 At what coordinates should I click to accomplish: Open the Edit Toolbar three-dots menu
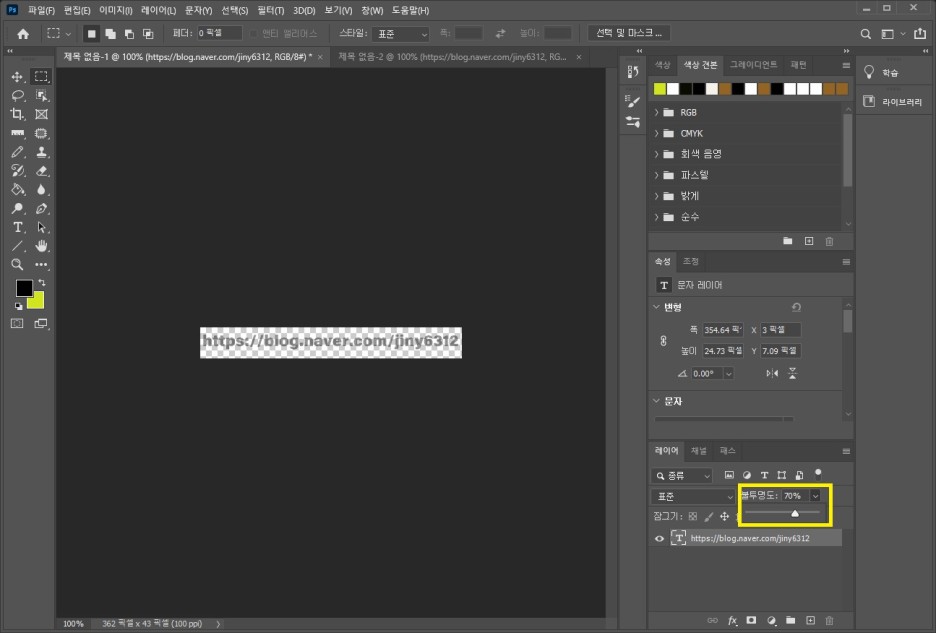[41, 265]
